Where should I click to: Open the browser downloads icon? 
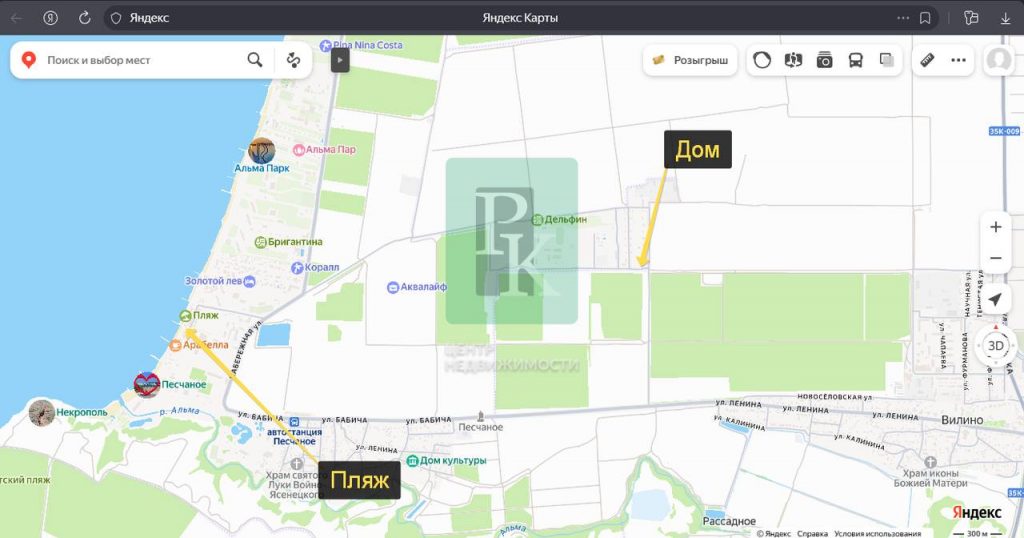[1005, 18]
